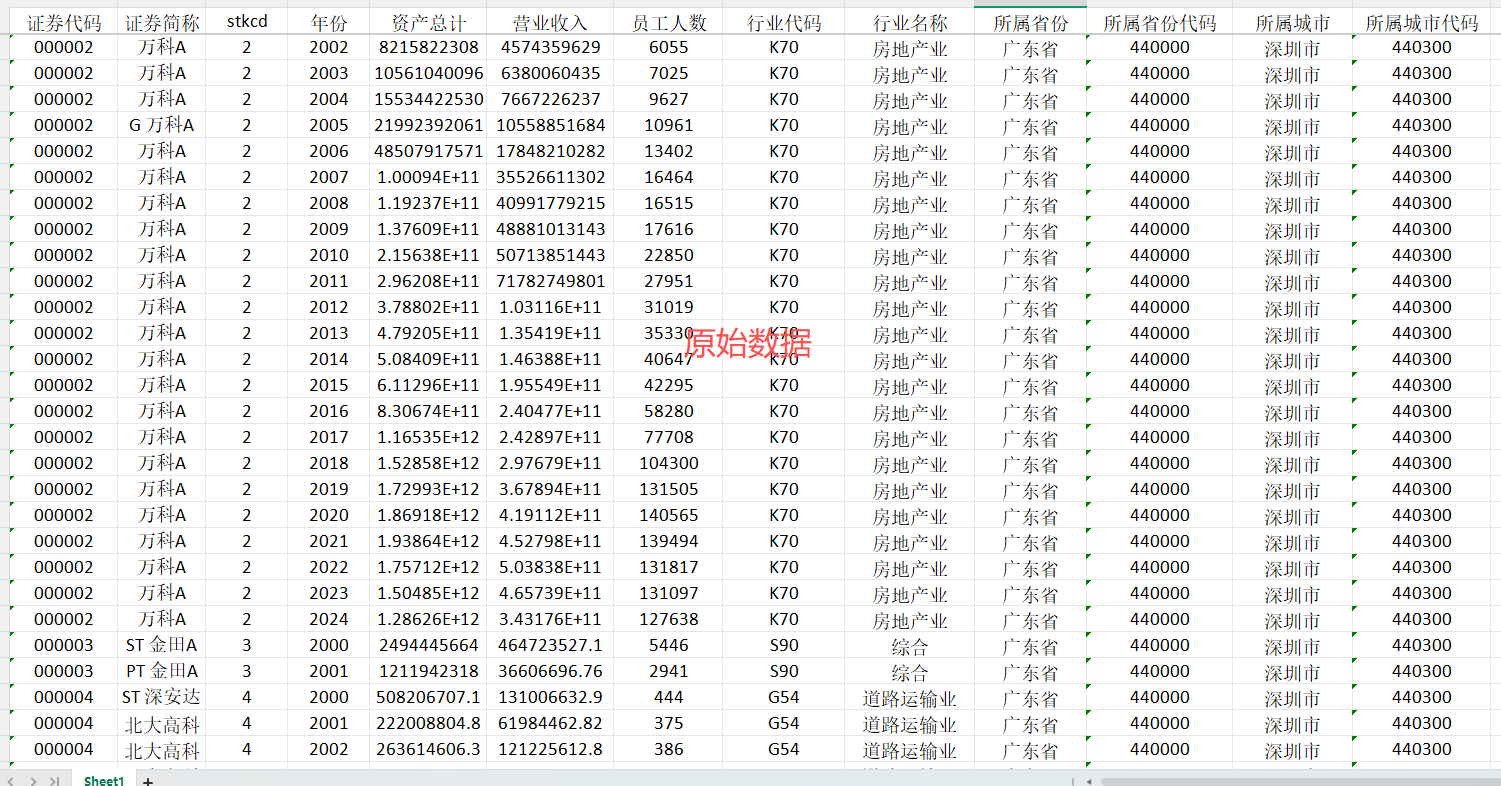Click the employee count 140565
Screen dimensions: 1501x786
(669, 515)
